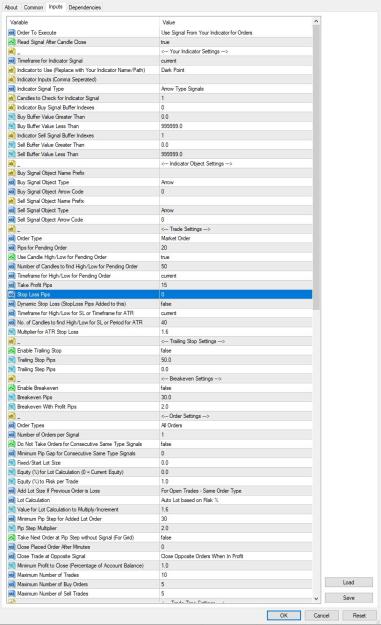Change the 'Market Order' value of Order Type
This screenshot has height=625, width=381.
[x=236, y=238]
